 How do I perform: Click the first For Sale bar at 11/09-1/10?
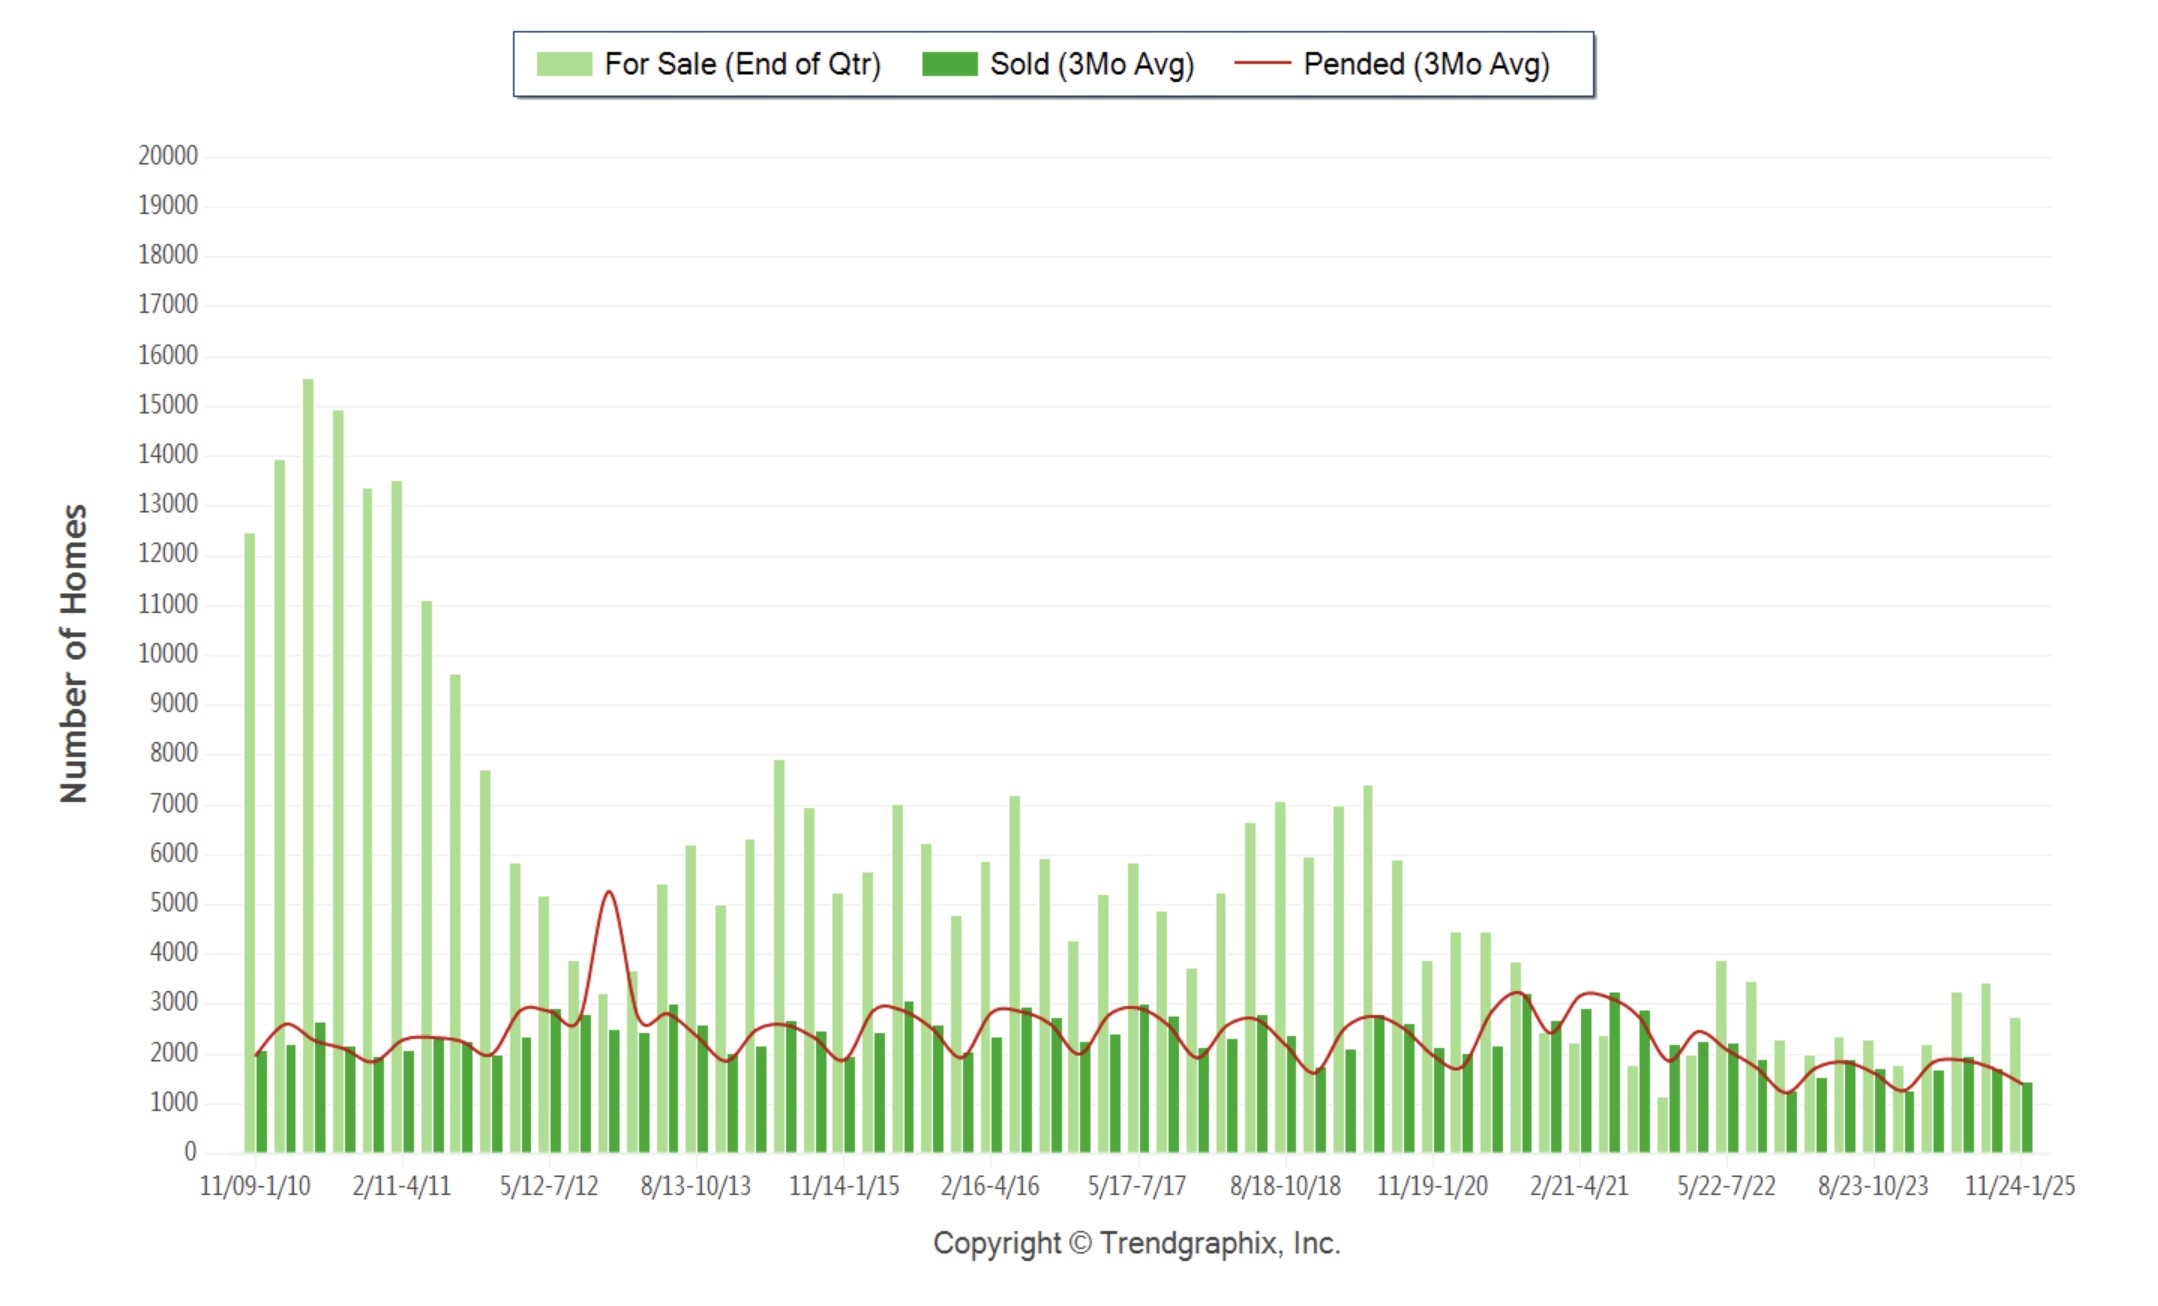click(x=250, y=842)
